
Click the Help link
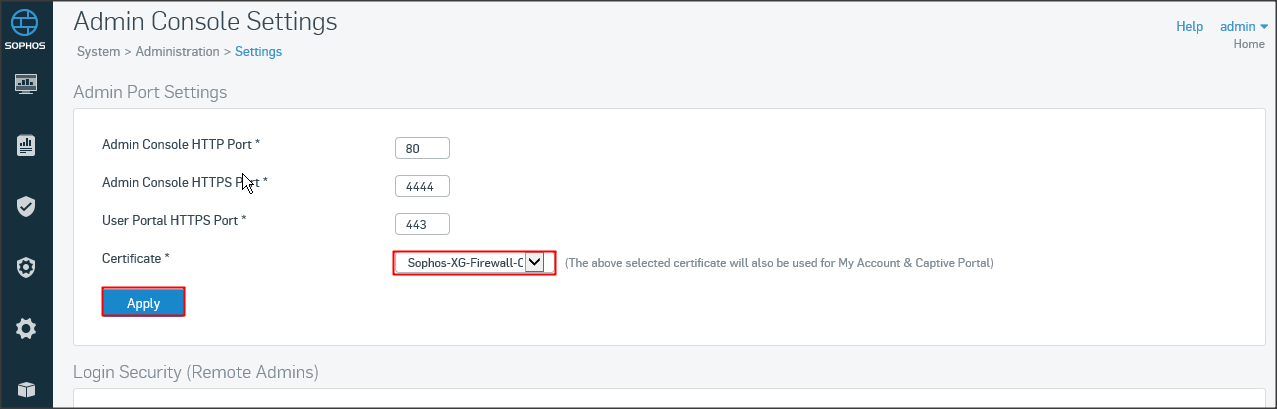1189,27
